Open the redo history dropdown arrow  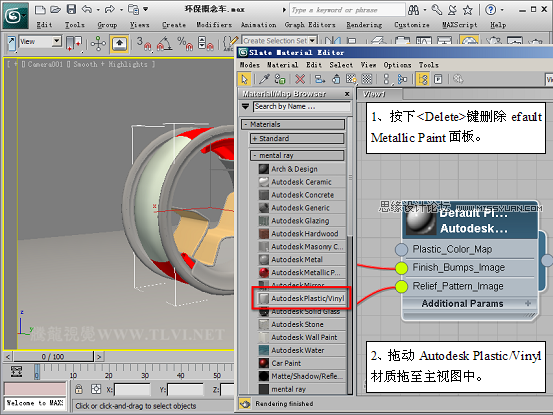(121, 10)
